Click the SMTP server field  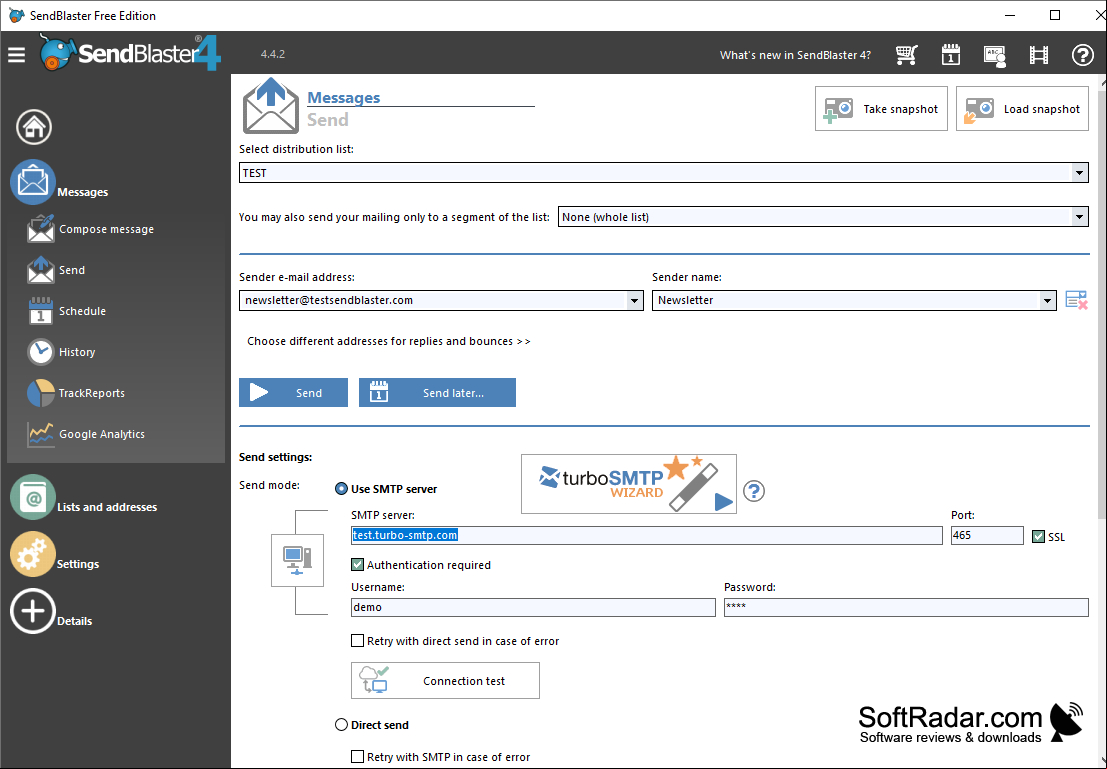click(x=647, y=535)
